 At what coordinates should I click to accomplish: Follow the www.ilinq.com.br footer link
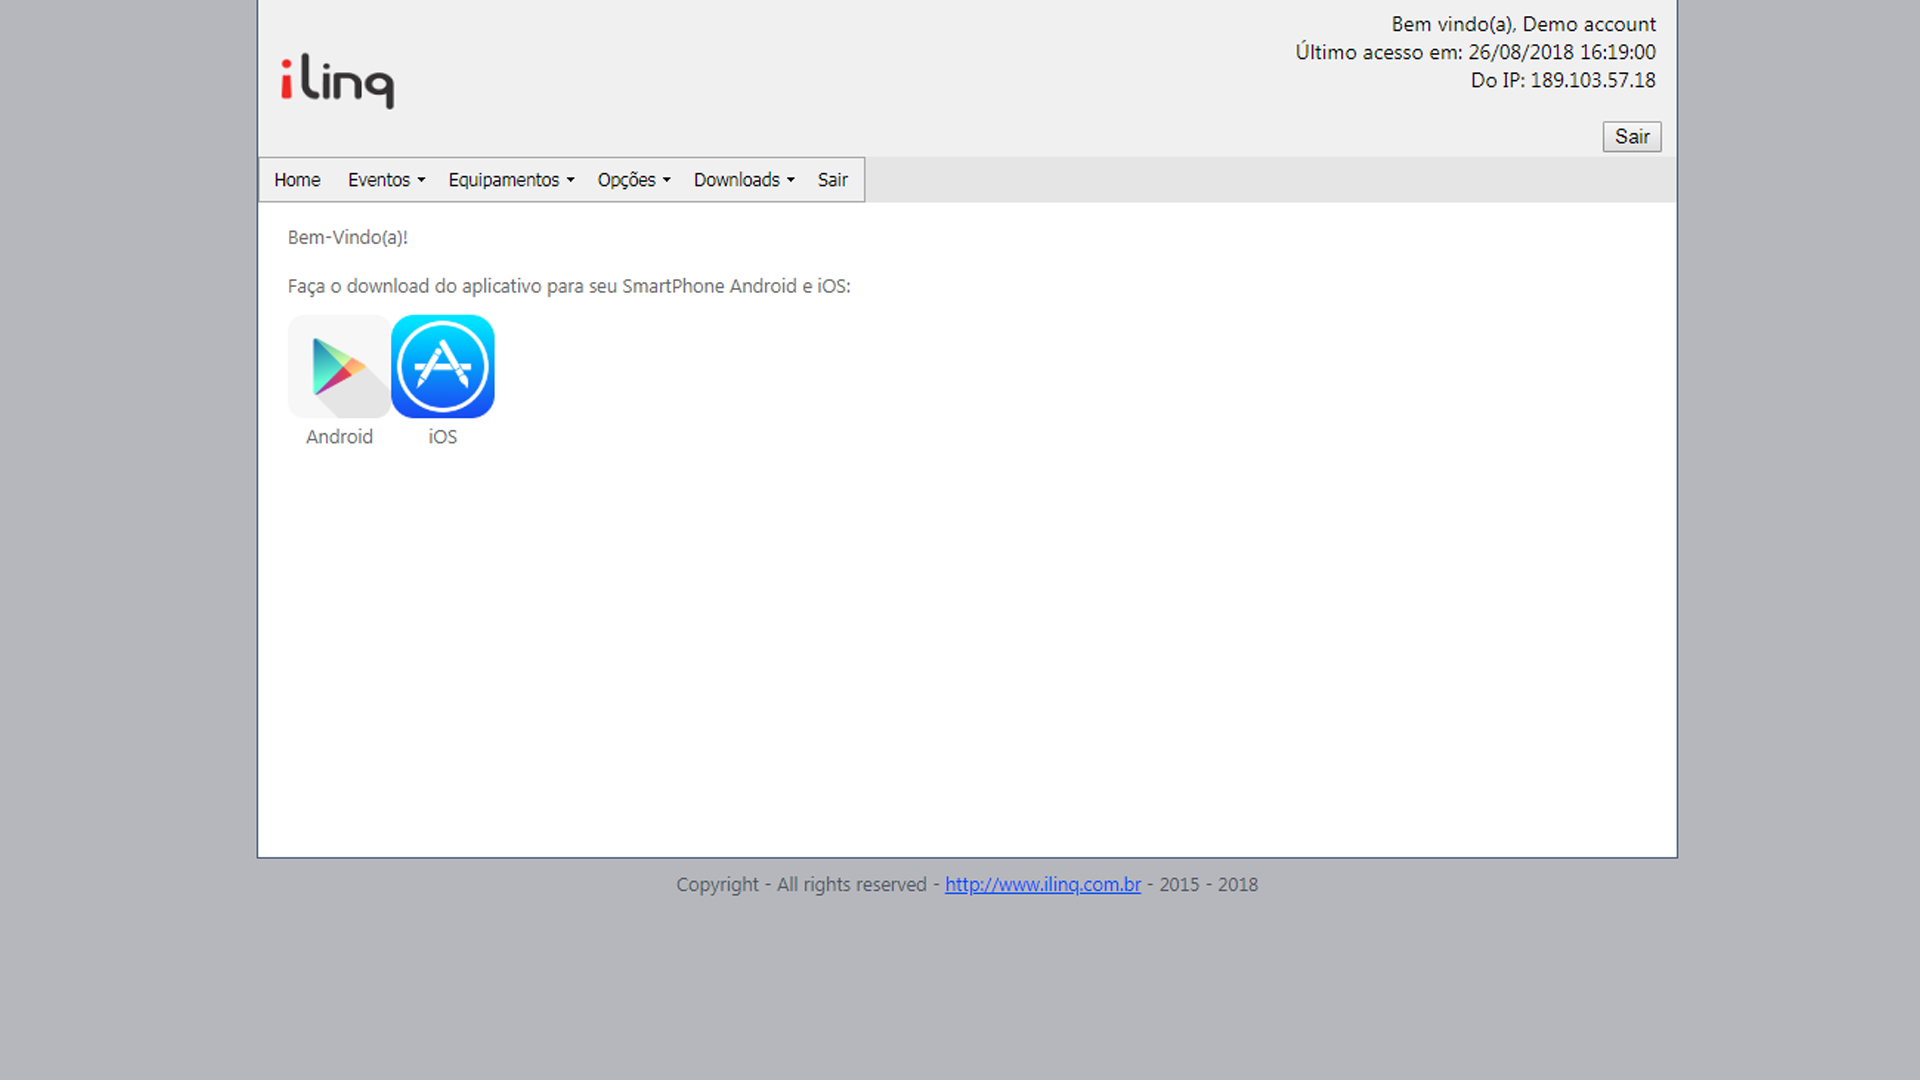pyautogui.click(x=1042, y=885)
